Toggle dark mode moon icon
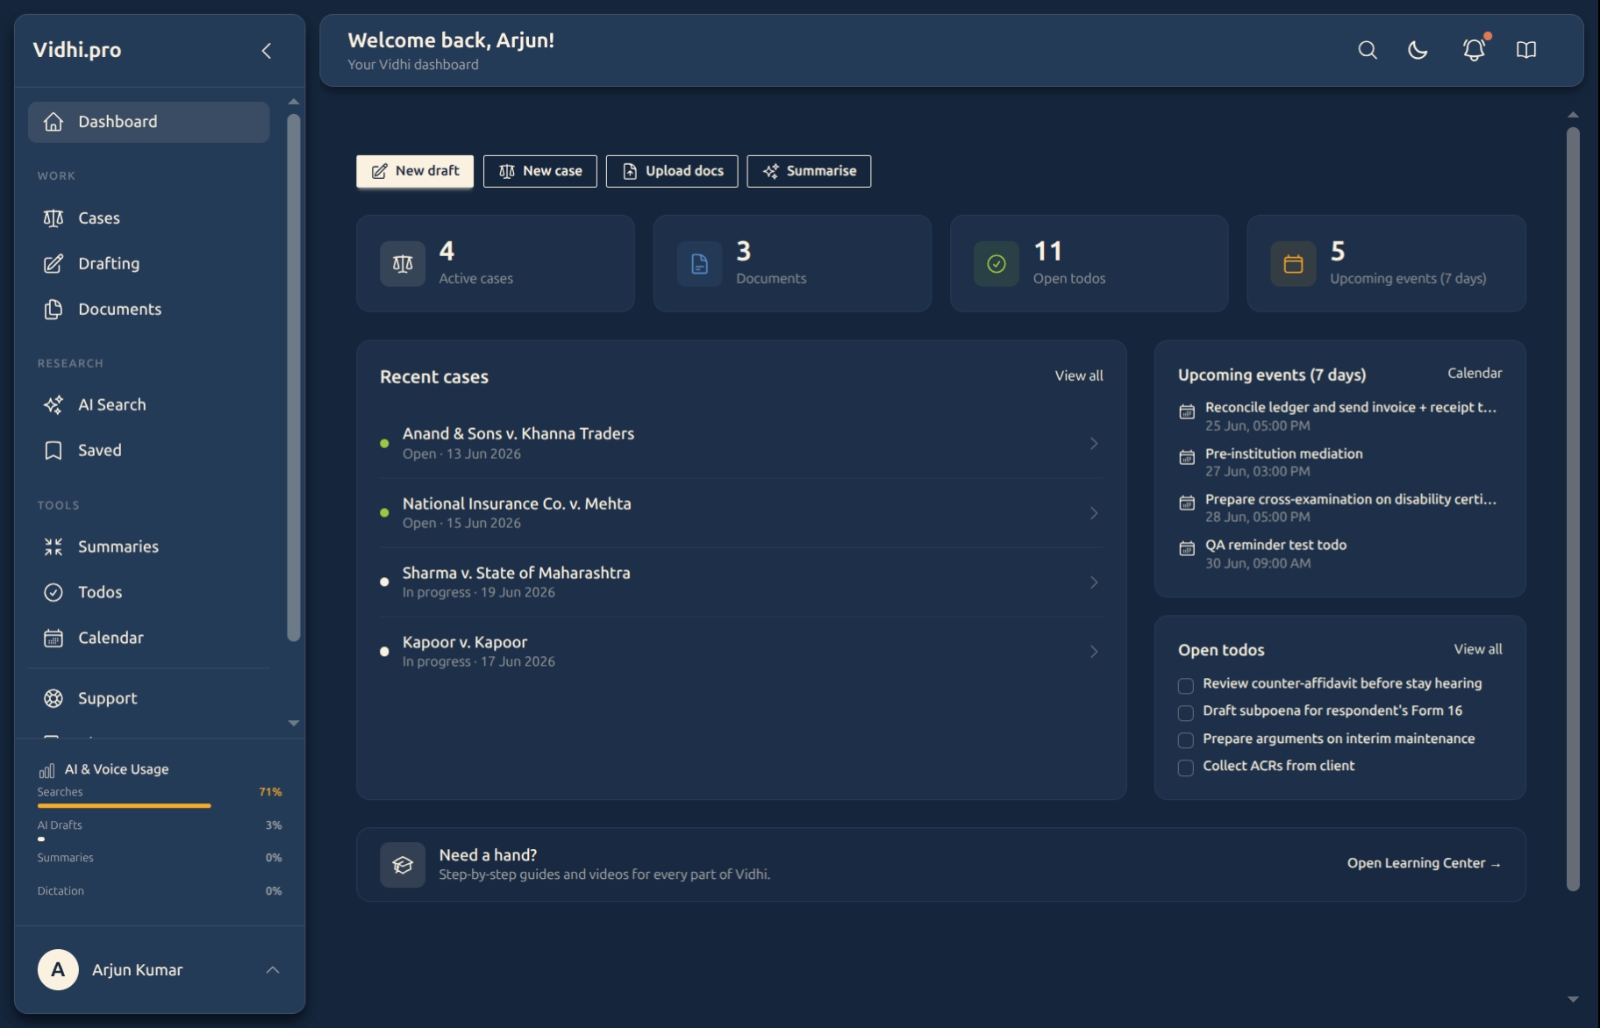Viewport: 1600px width, 1028px height. tap(1417, 50)
